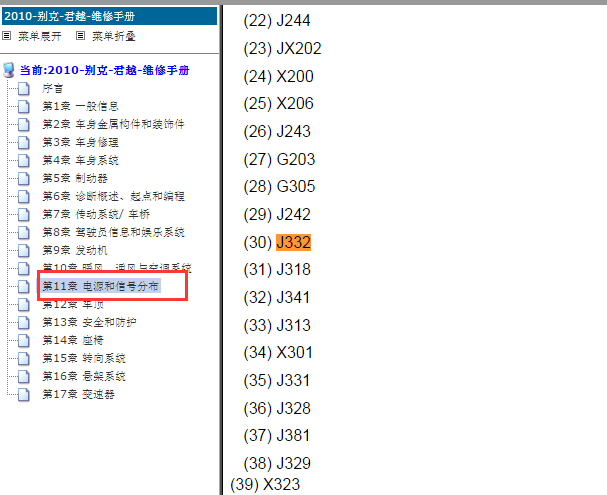Click the page icon beside 第17章 变速器
This screenshot has width=607, height=495.
point(24,394)
